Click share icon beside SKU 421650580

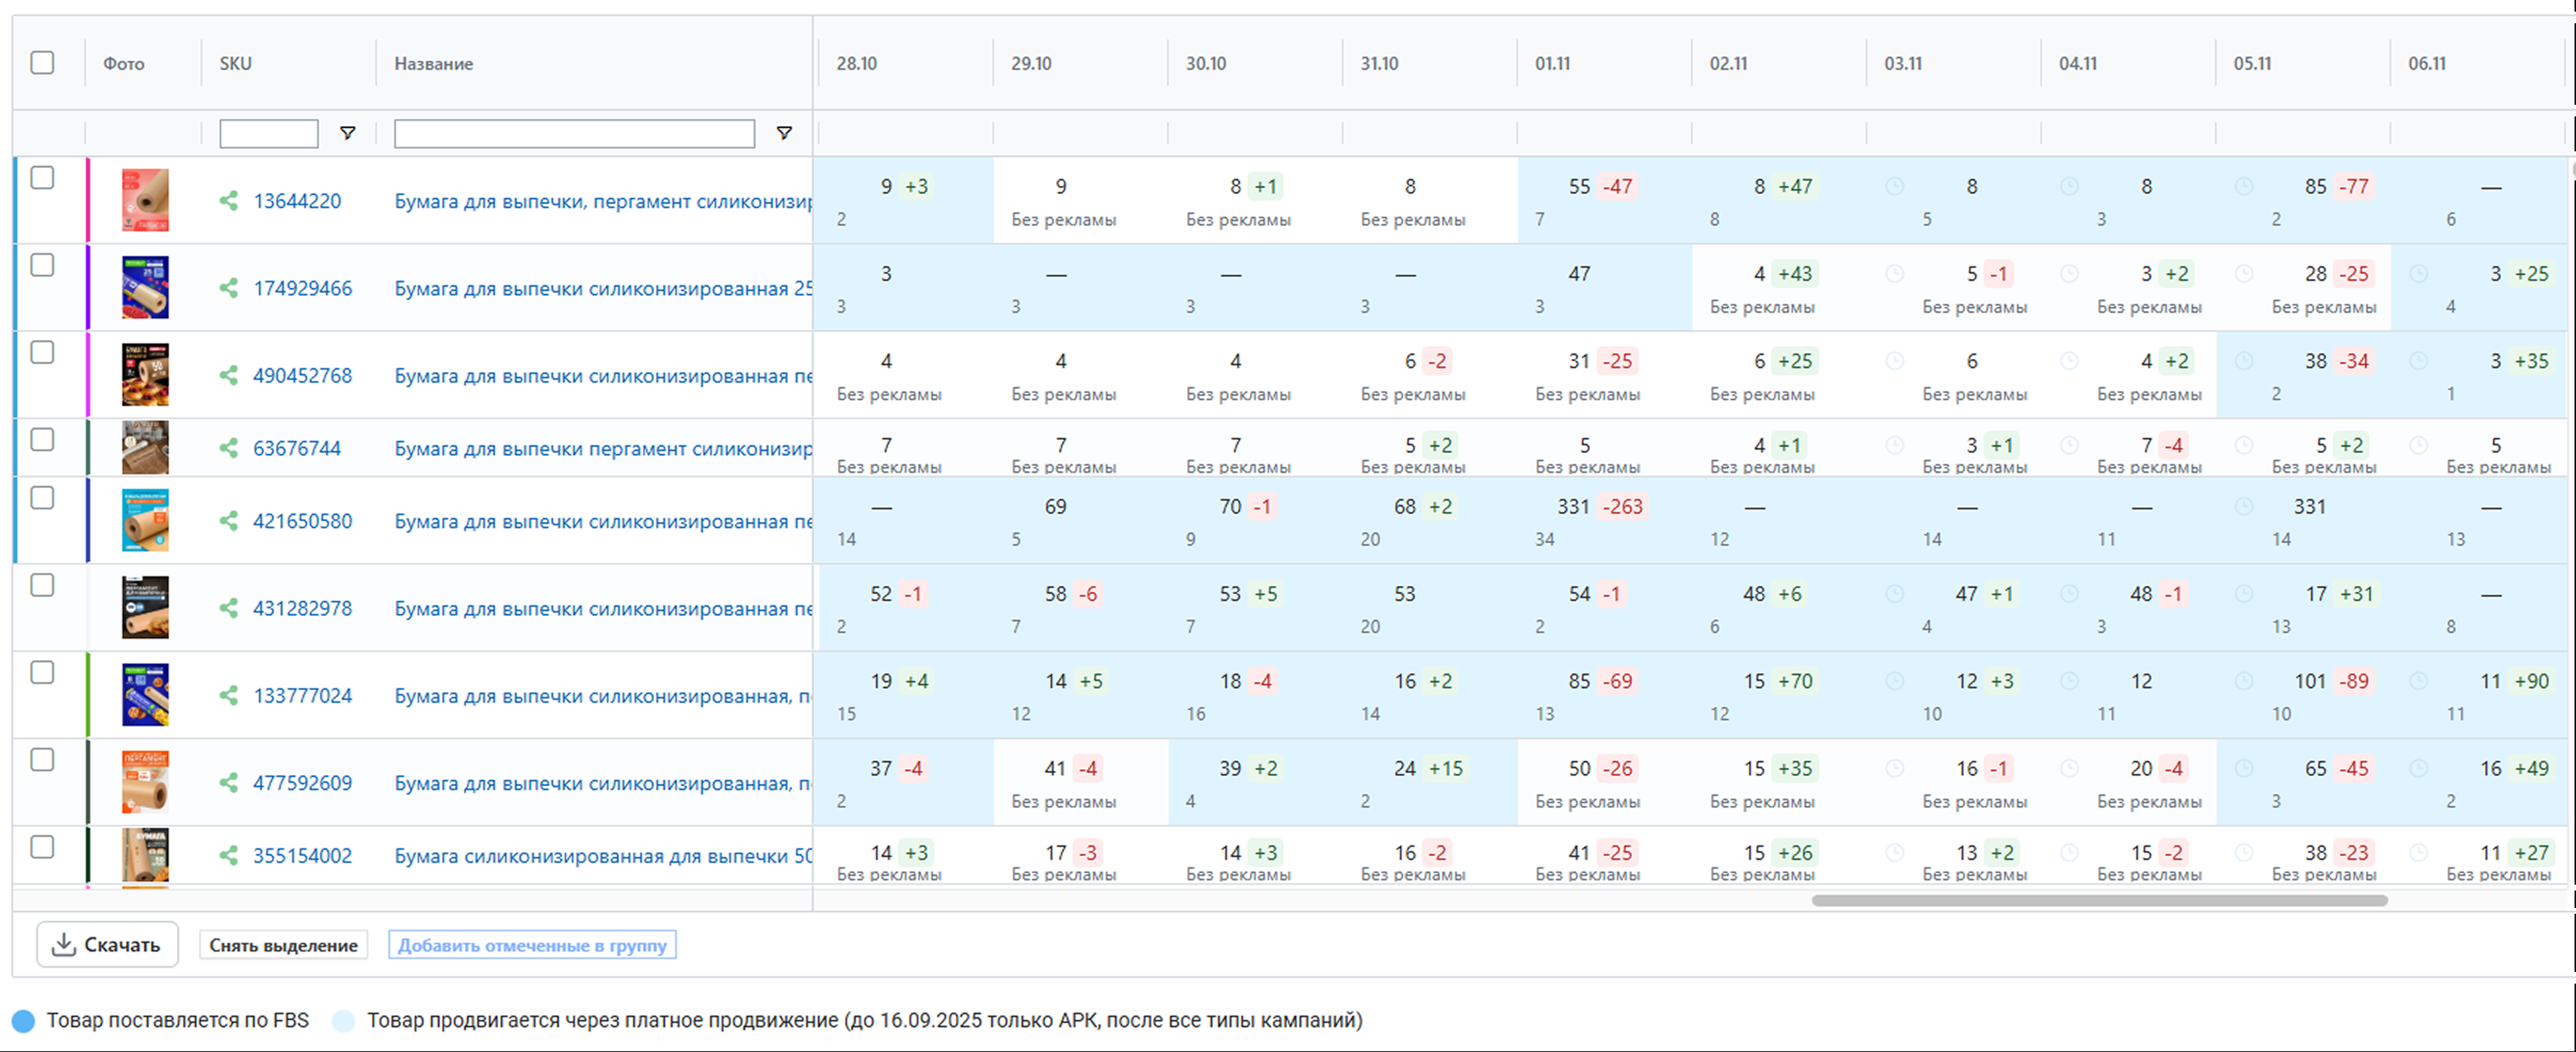click(229, 521)
